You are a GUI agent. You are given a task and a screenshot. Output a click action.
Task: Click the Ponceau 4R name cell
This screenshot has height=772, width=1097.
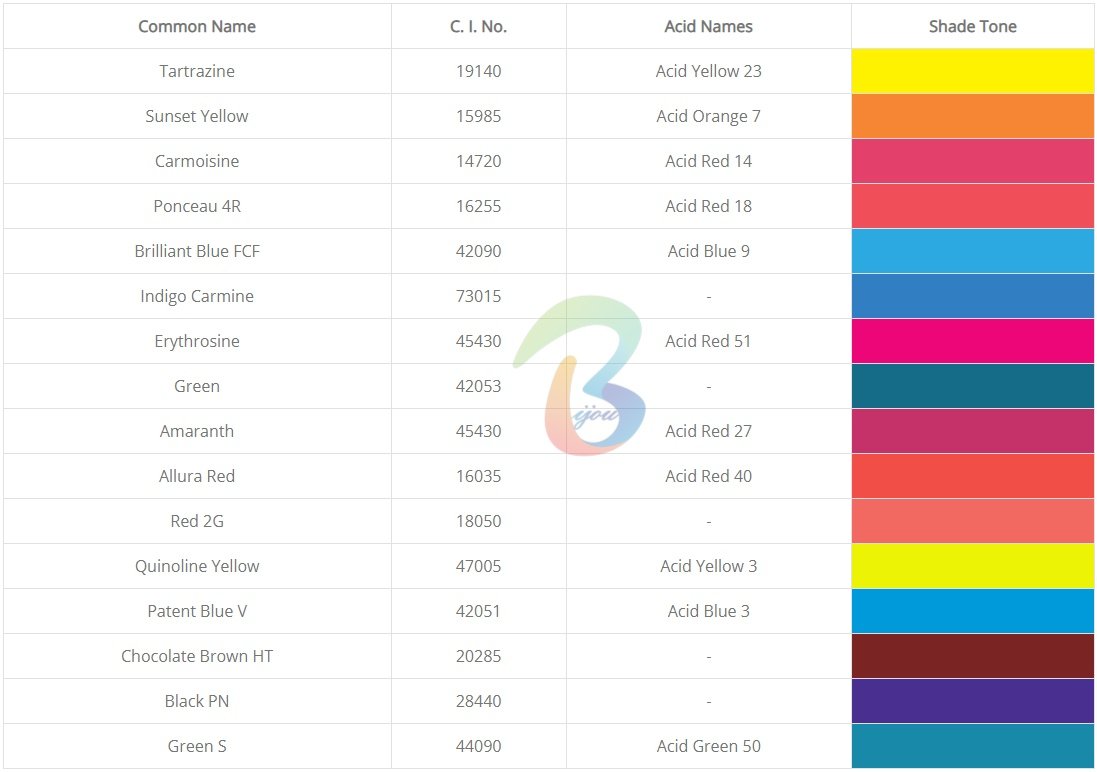coord(197,206)
